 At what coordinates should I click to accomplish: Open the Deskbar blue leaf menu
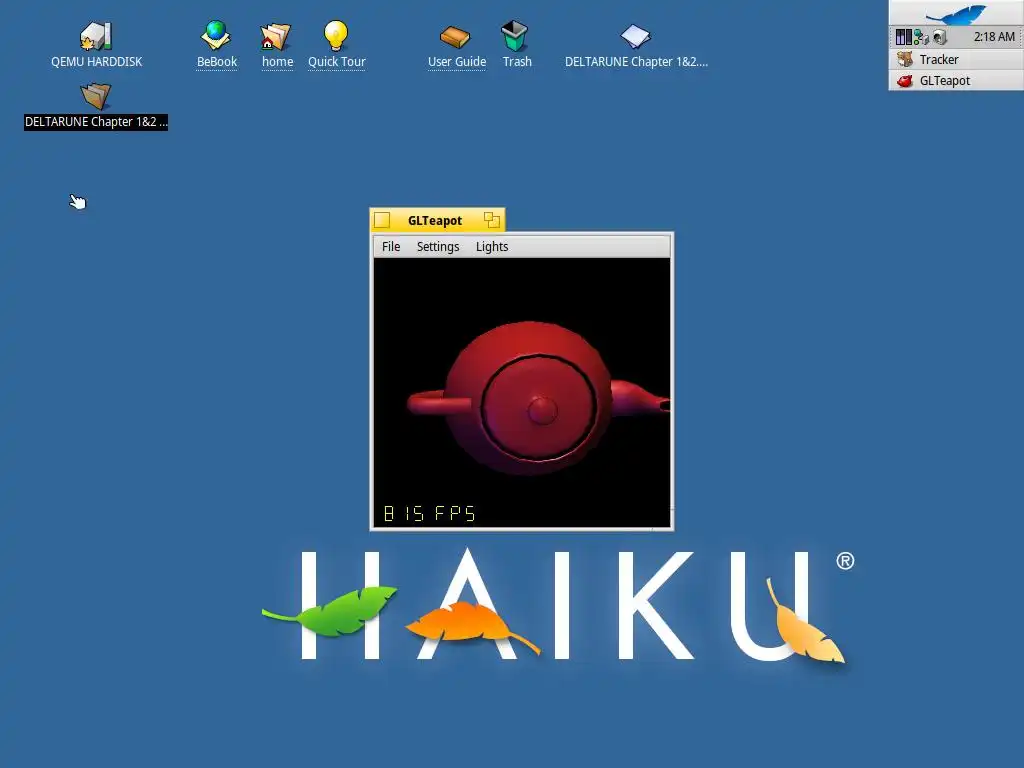click(x=956, y=13)
